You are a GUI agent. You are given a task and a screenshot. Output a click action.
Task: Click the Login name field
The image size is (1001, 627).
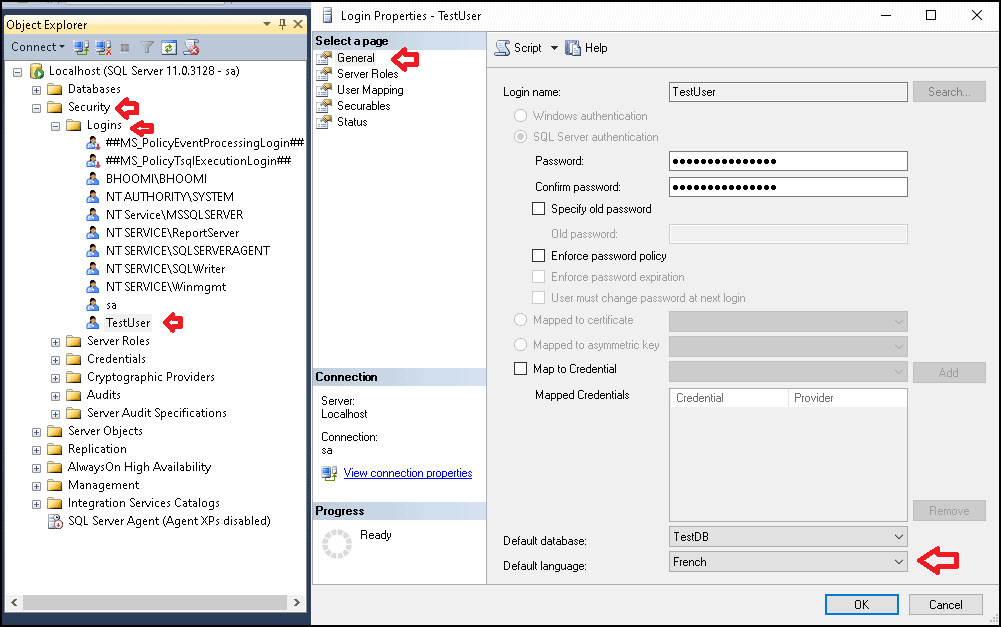[x=788, y=92]
